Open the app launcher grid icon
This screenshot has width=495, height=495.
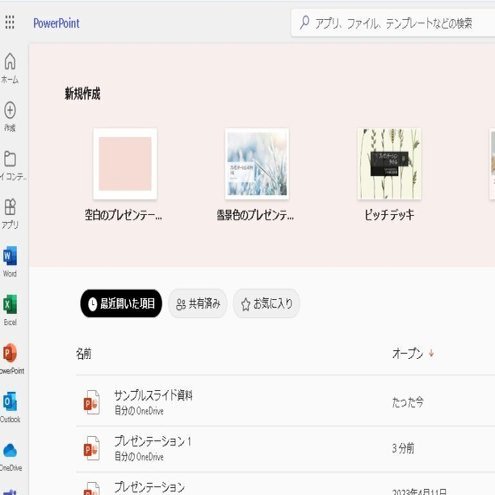(x=10, y=22)
